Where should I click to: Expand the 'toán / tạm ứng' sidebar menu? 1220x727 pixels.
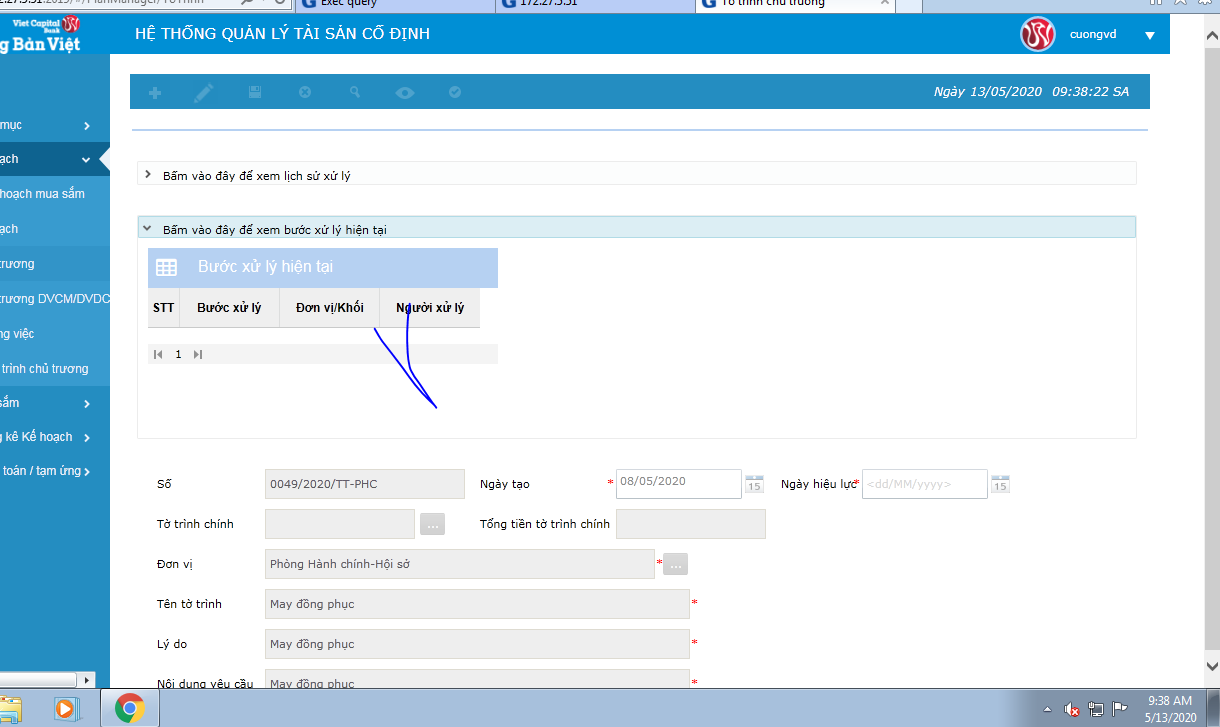87,471
